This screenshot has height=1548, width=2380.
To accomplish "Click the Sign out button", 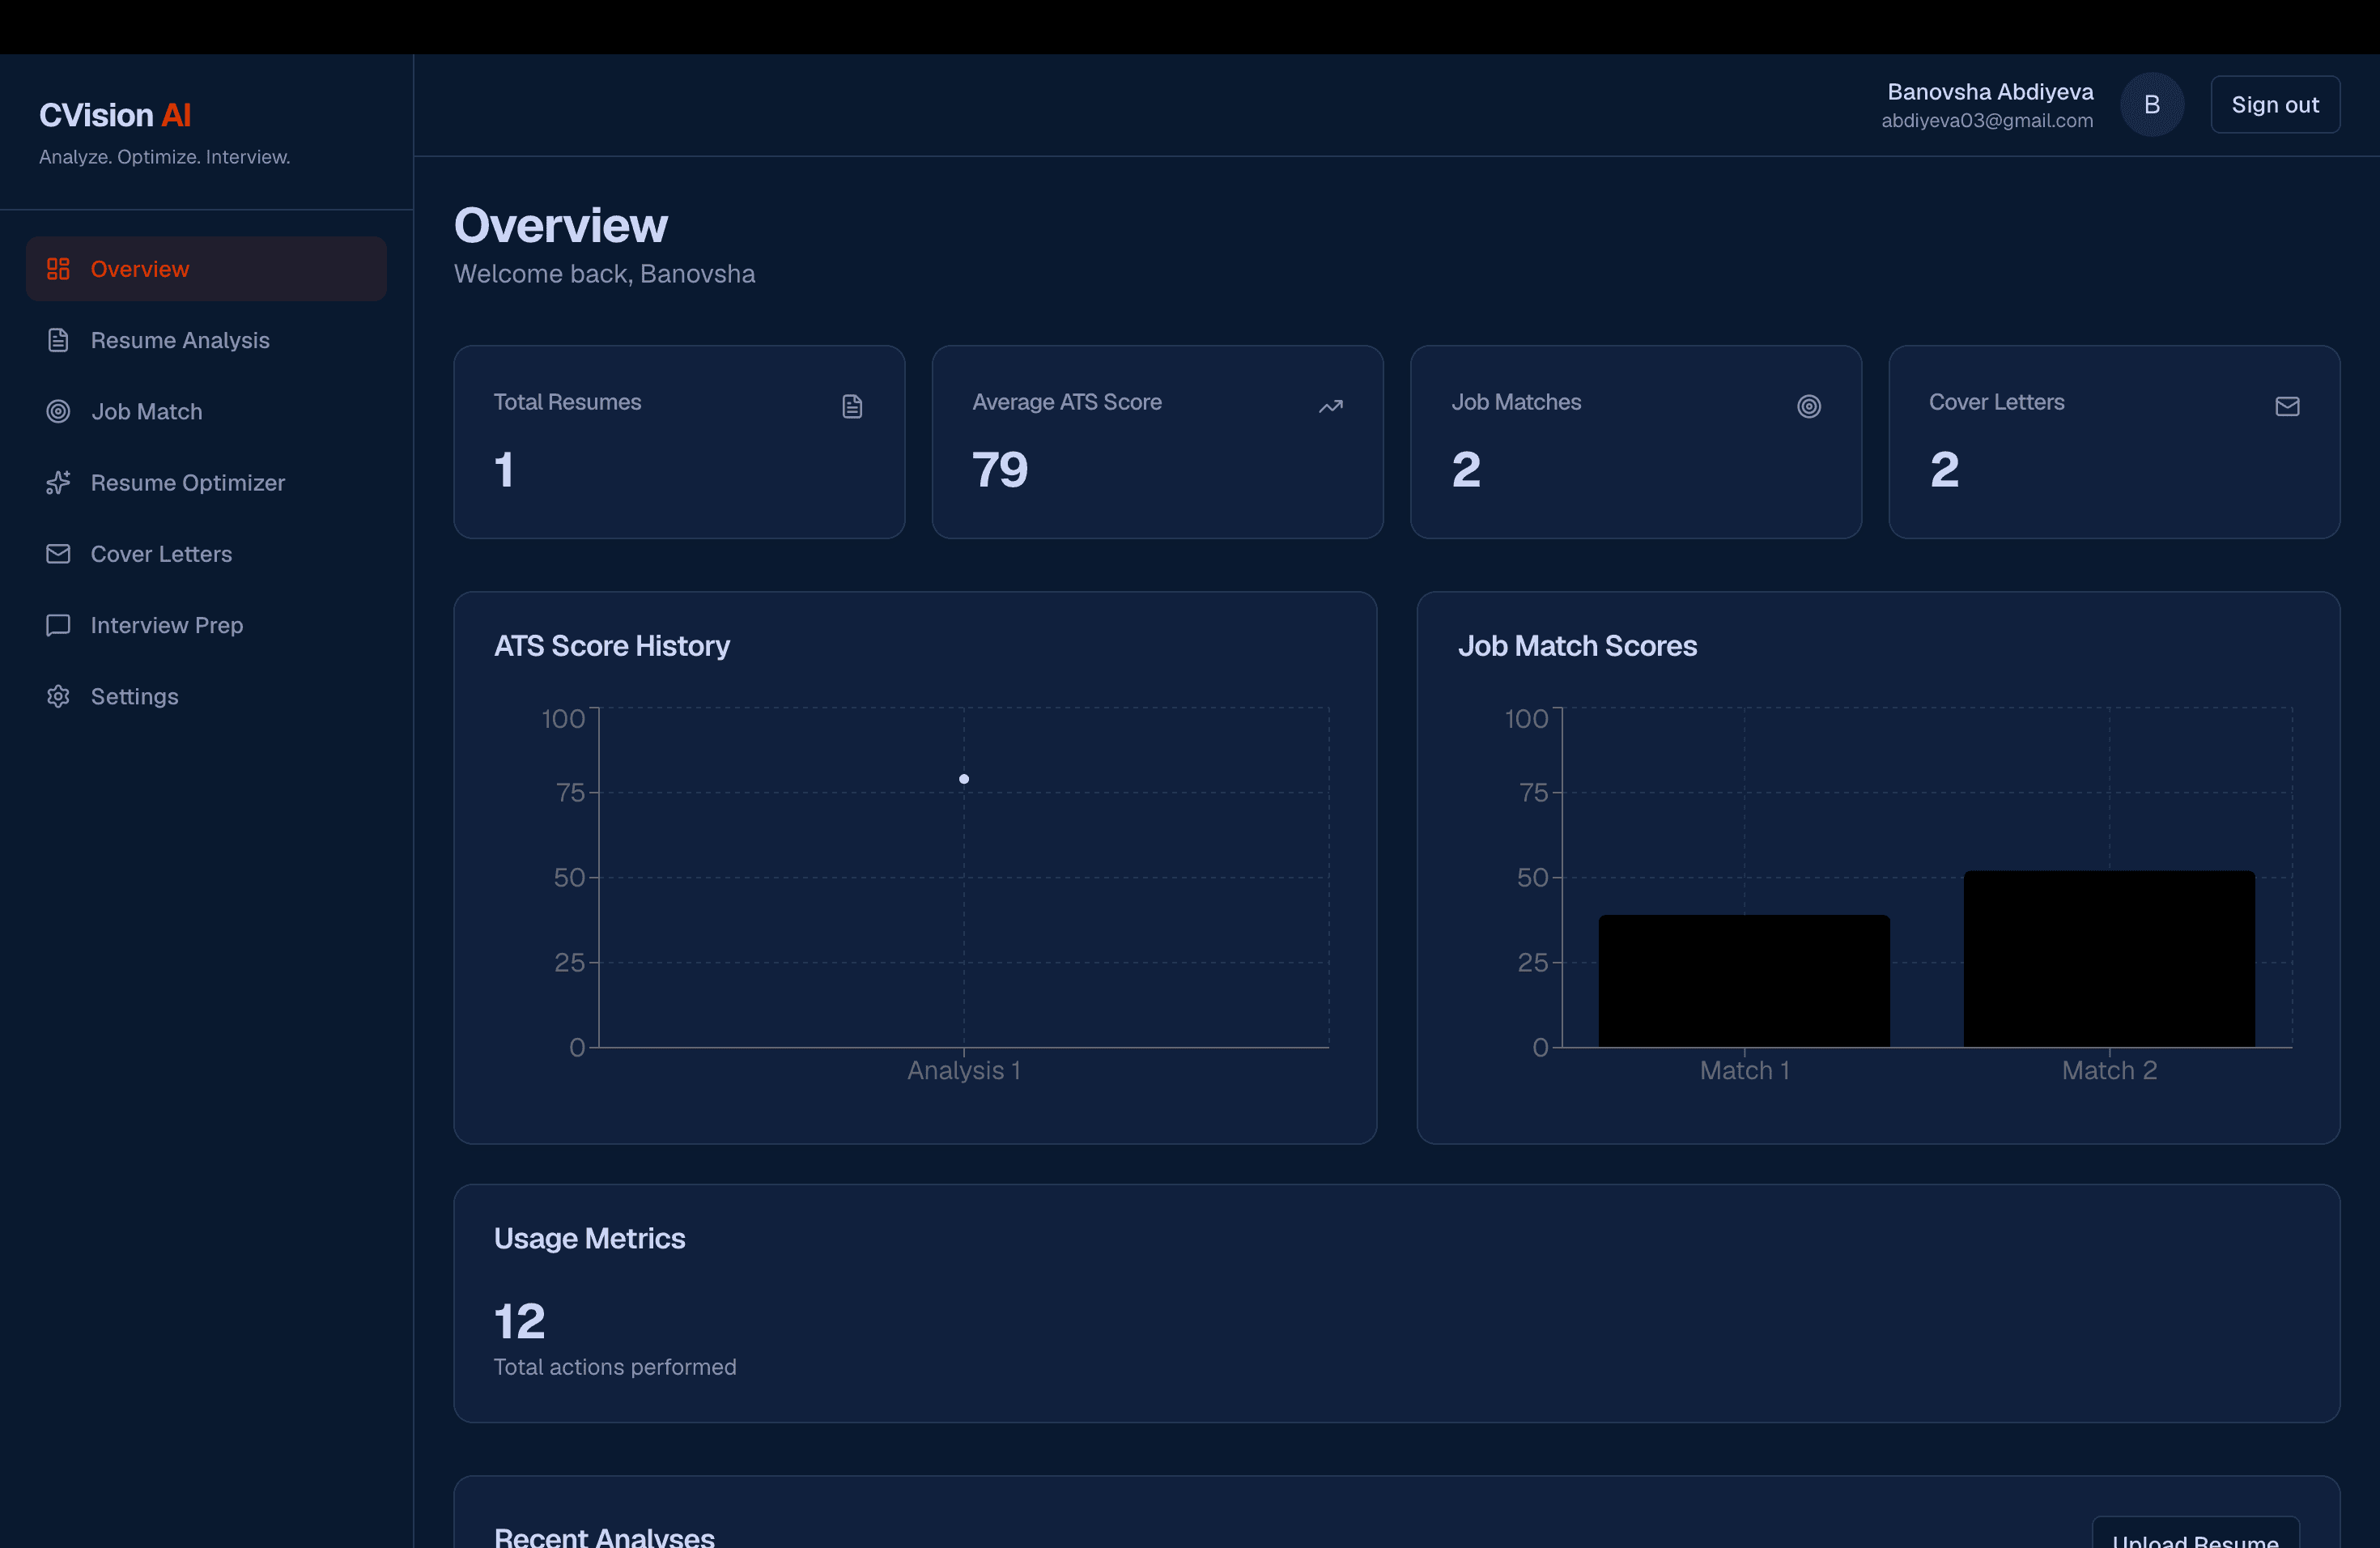I will click(2275, 104).
